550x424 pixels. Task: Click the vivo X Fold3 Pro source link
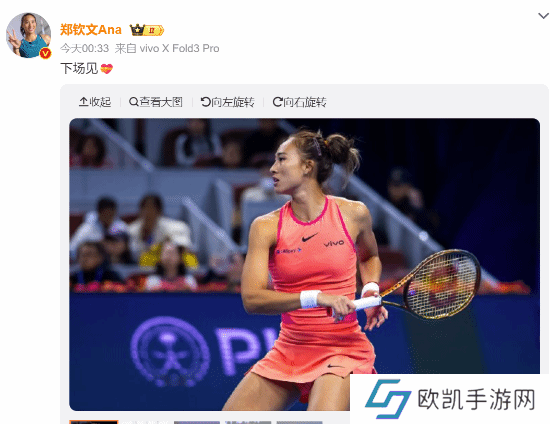click(179, 48)
